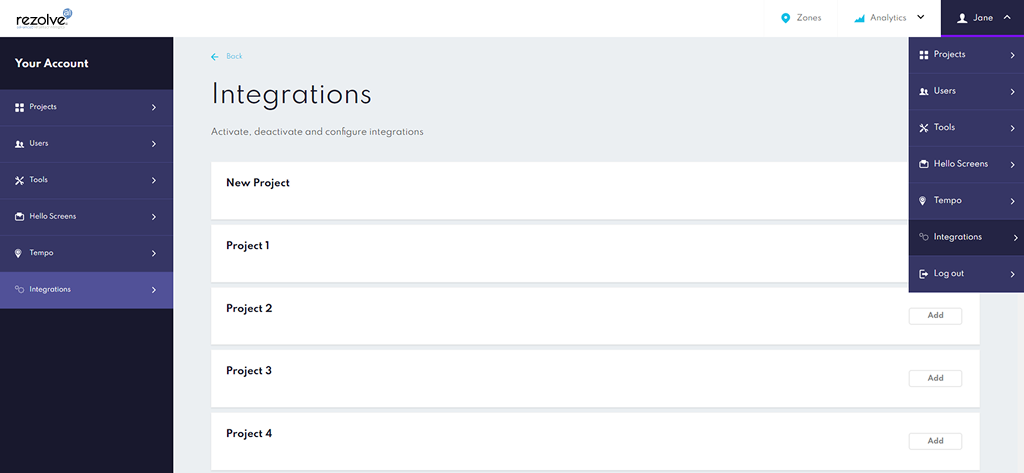Expand the sidebar Projects chevron
The width and height of the screenshot is (1024, 473).
[153, 107]
